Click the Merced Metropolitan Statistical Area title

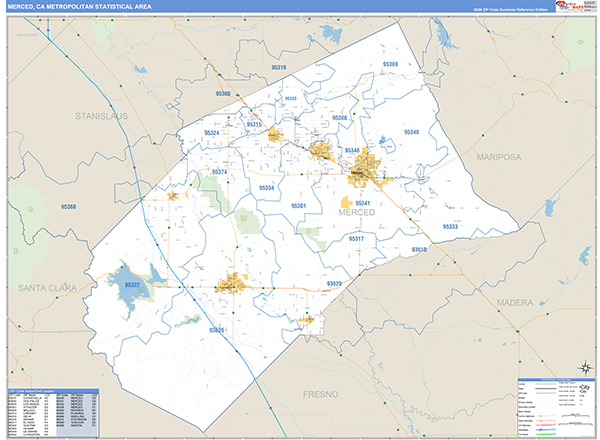coord(80,7)
